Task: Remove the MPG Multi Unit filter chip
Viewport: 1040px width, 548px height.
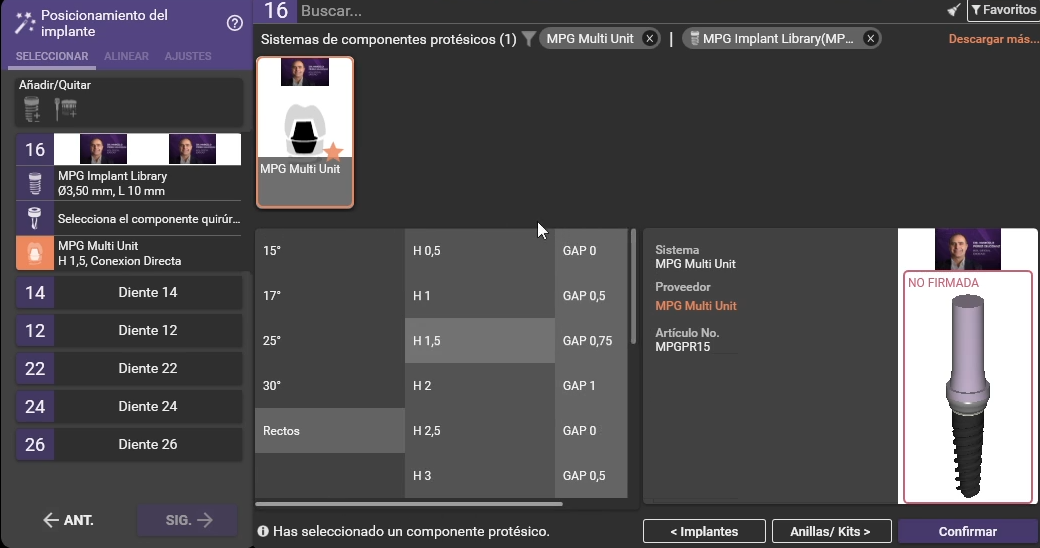Action: [x=650, y=39]
